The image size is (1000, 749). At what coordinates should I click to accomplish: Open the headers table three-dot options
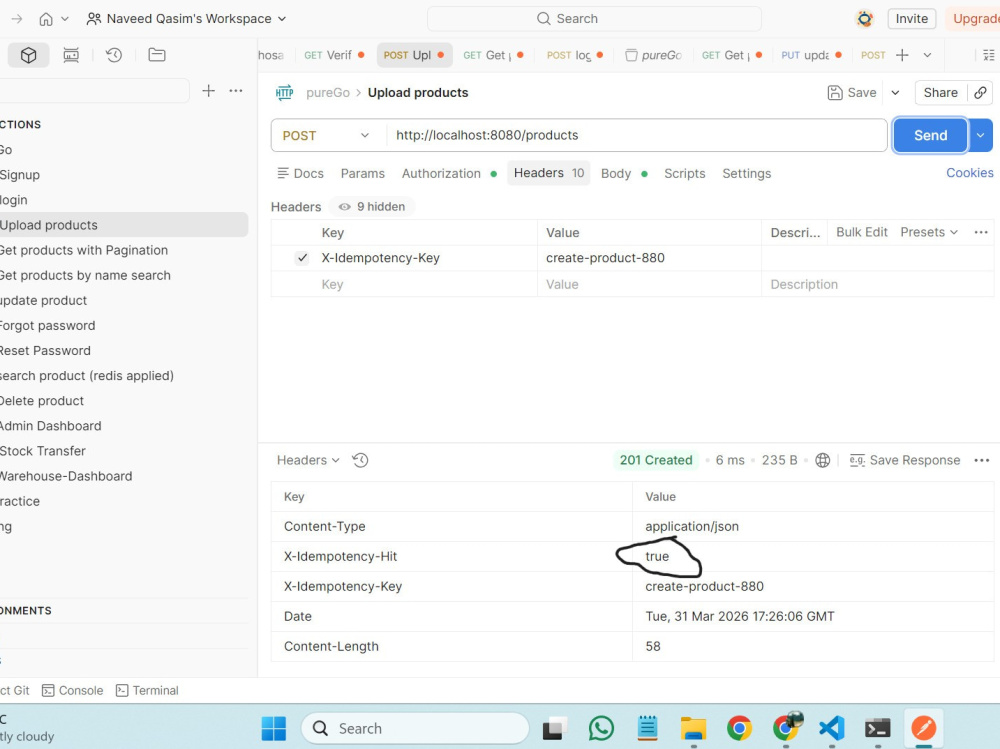click(x=981, y=232)
